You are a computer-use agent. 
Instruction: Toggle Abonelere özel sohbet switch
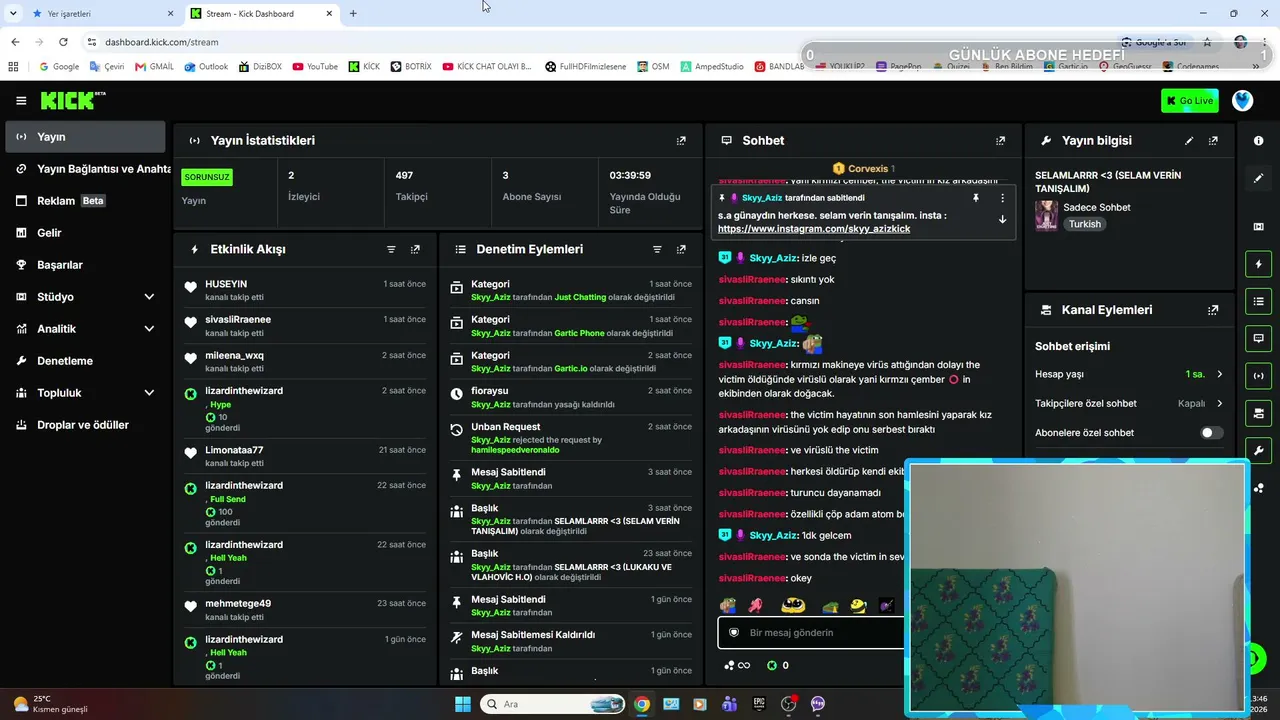(1211, 433)
